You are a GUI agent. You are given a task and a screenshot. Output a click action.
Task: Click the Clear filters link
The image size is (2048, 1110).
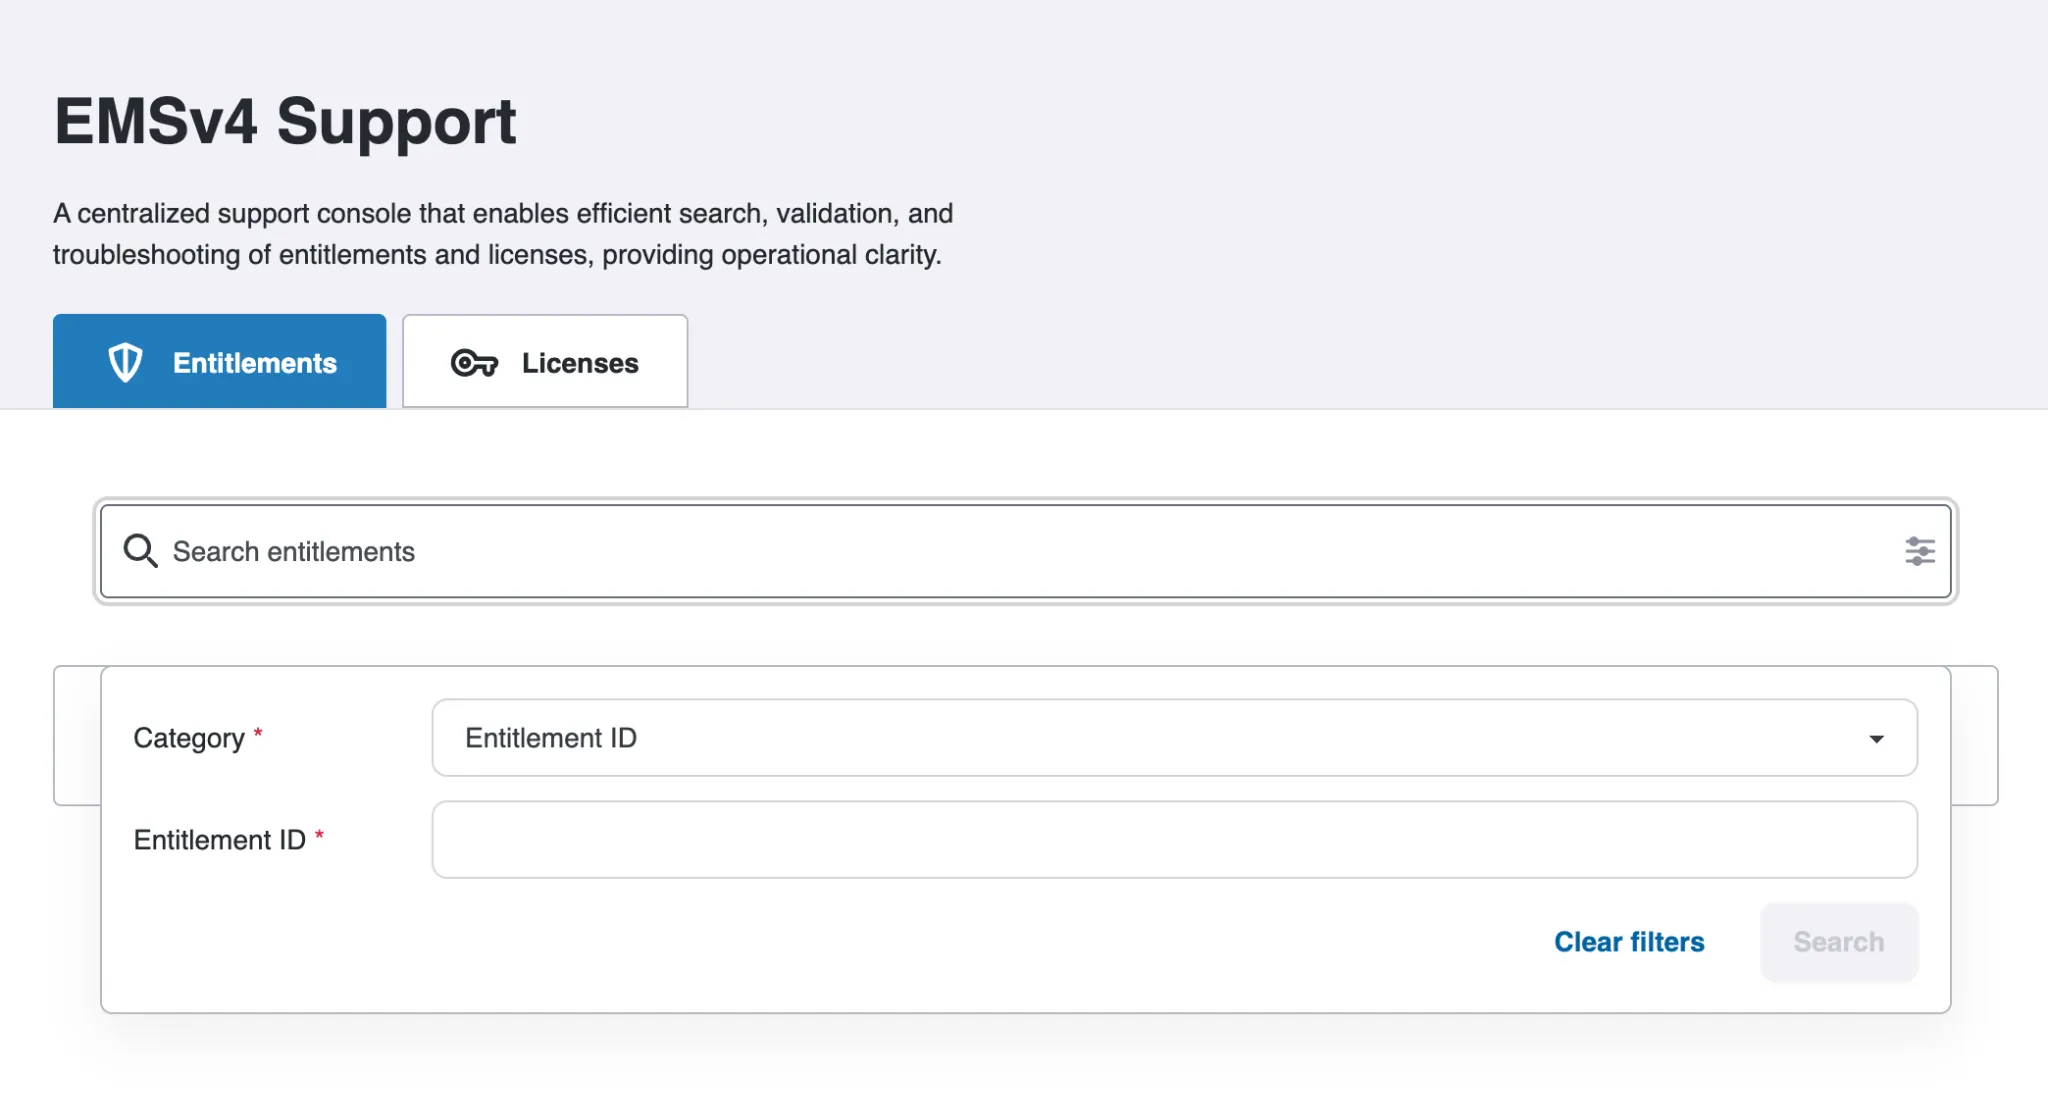click(1629, 942)
